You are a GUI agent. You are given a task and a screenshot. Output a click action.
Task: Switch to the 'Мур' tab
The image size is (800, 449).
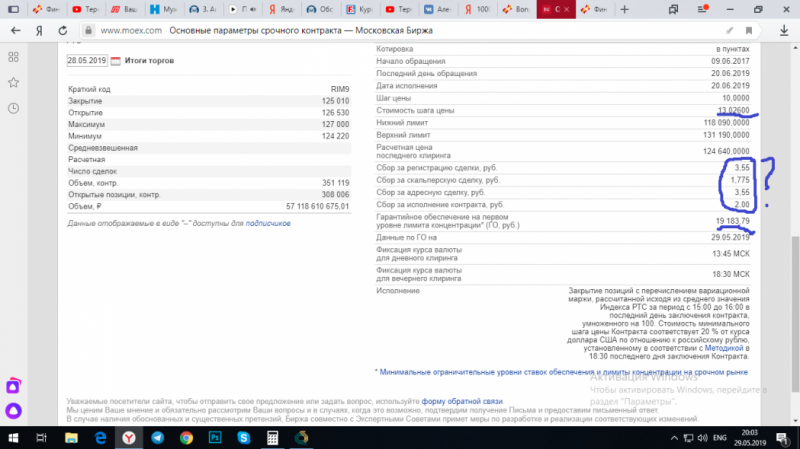pos(164,9)
